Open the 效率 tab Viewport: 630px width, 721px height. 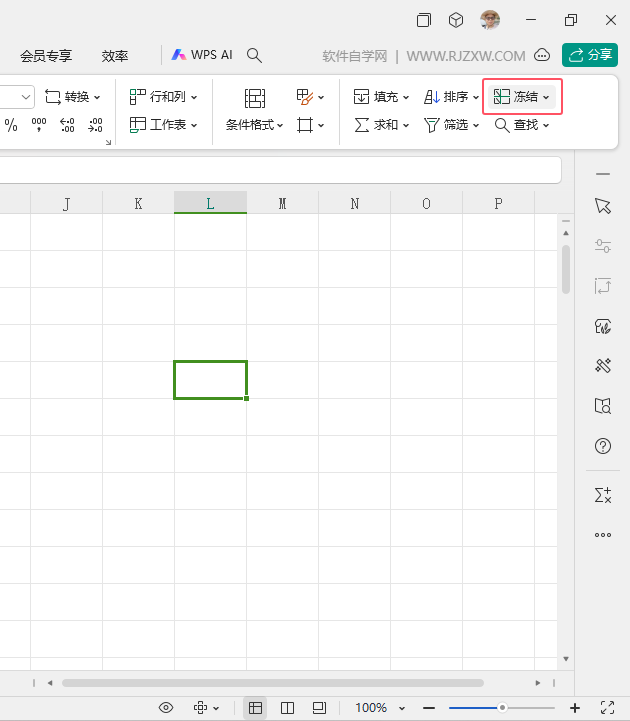point(115,56)
